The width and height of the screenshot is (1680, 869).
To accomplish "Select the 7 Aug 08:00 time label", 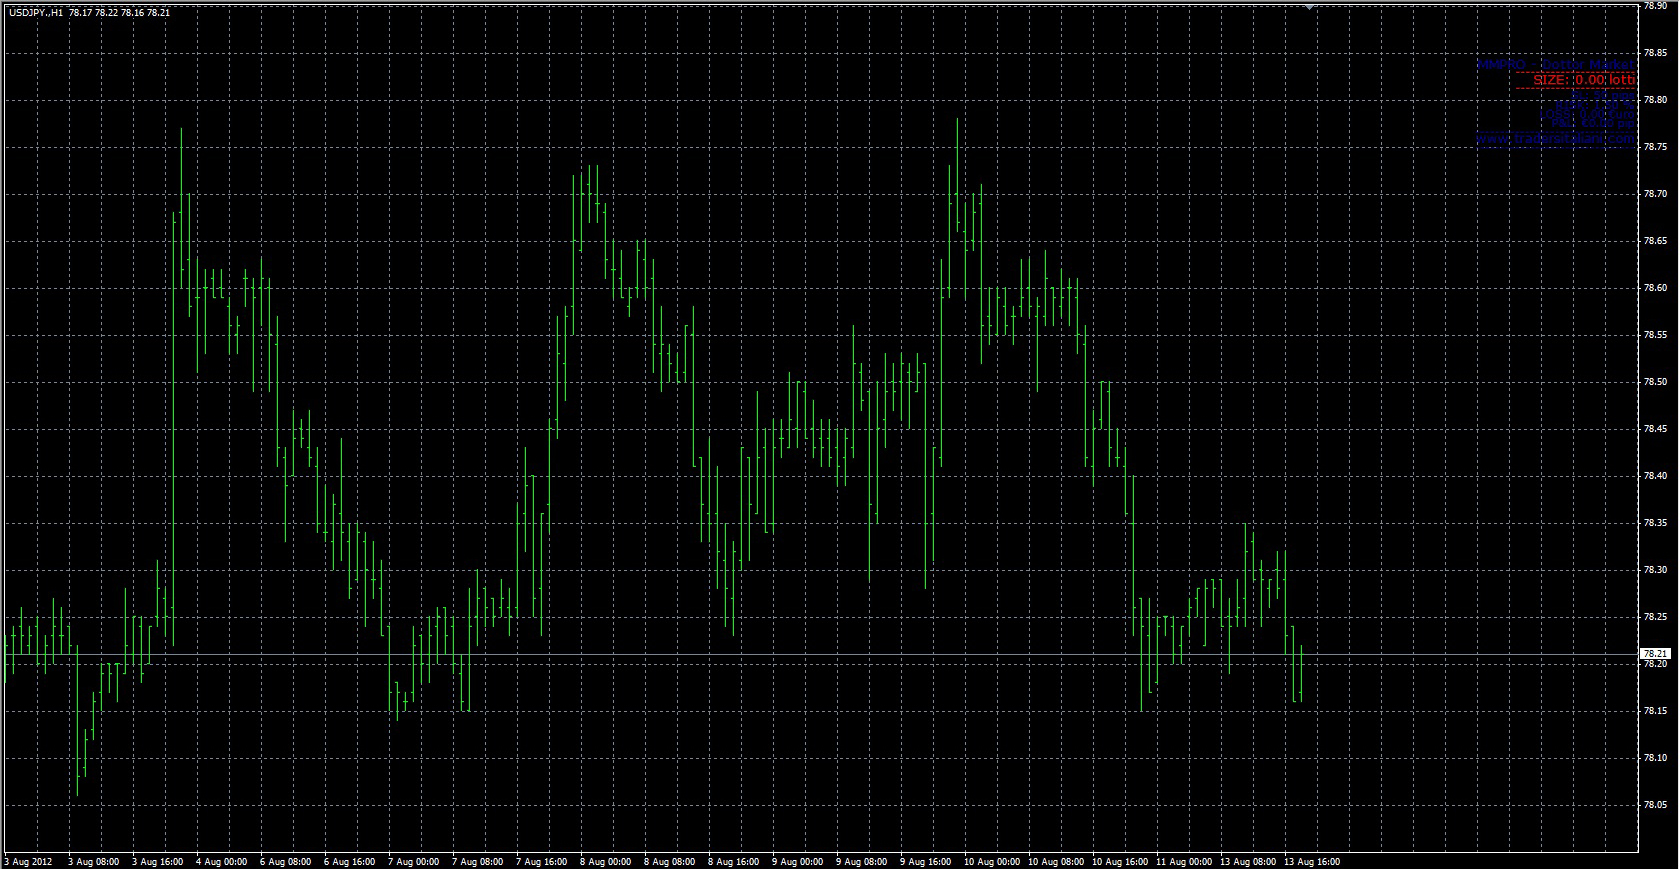I will [478, 861].
